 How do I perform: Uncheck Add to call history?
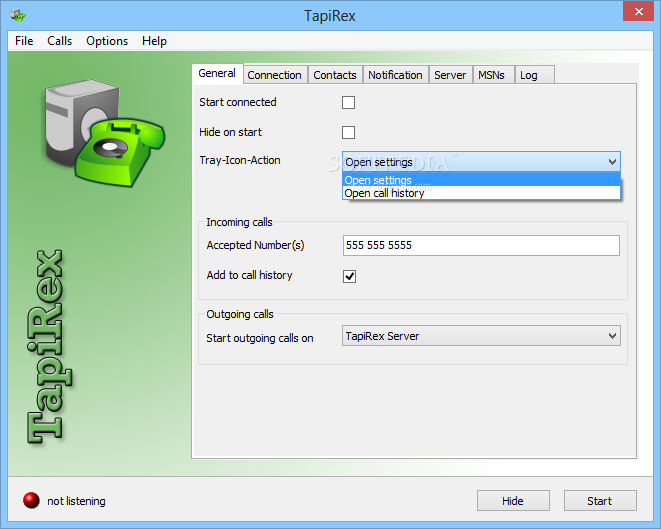[349, 277]
